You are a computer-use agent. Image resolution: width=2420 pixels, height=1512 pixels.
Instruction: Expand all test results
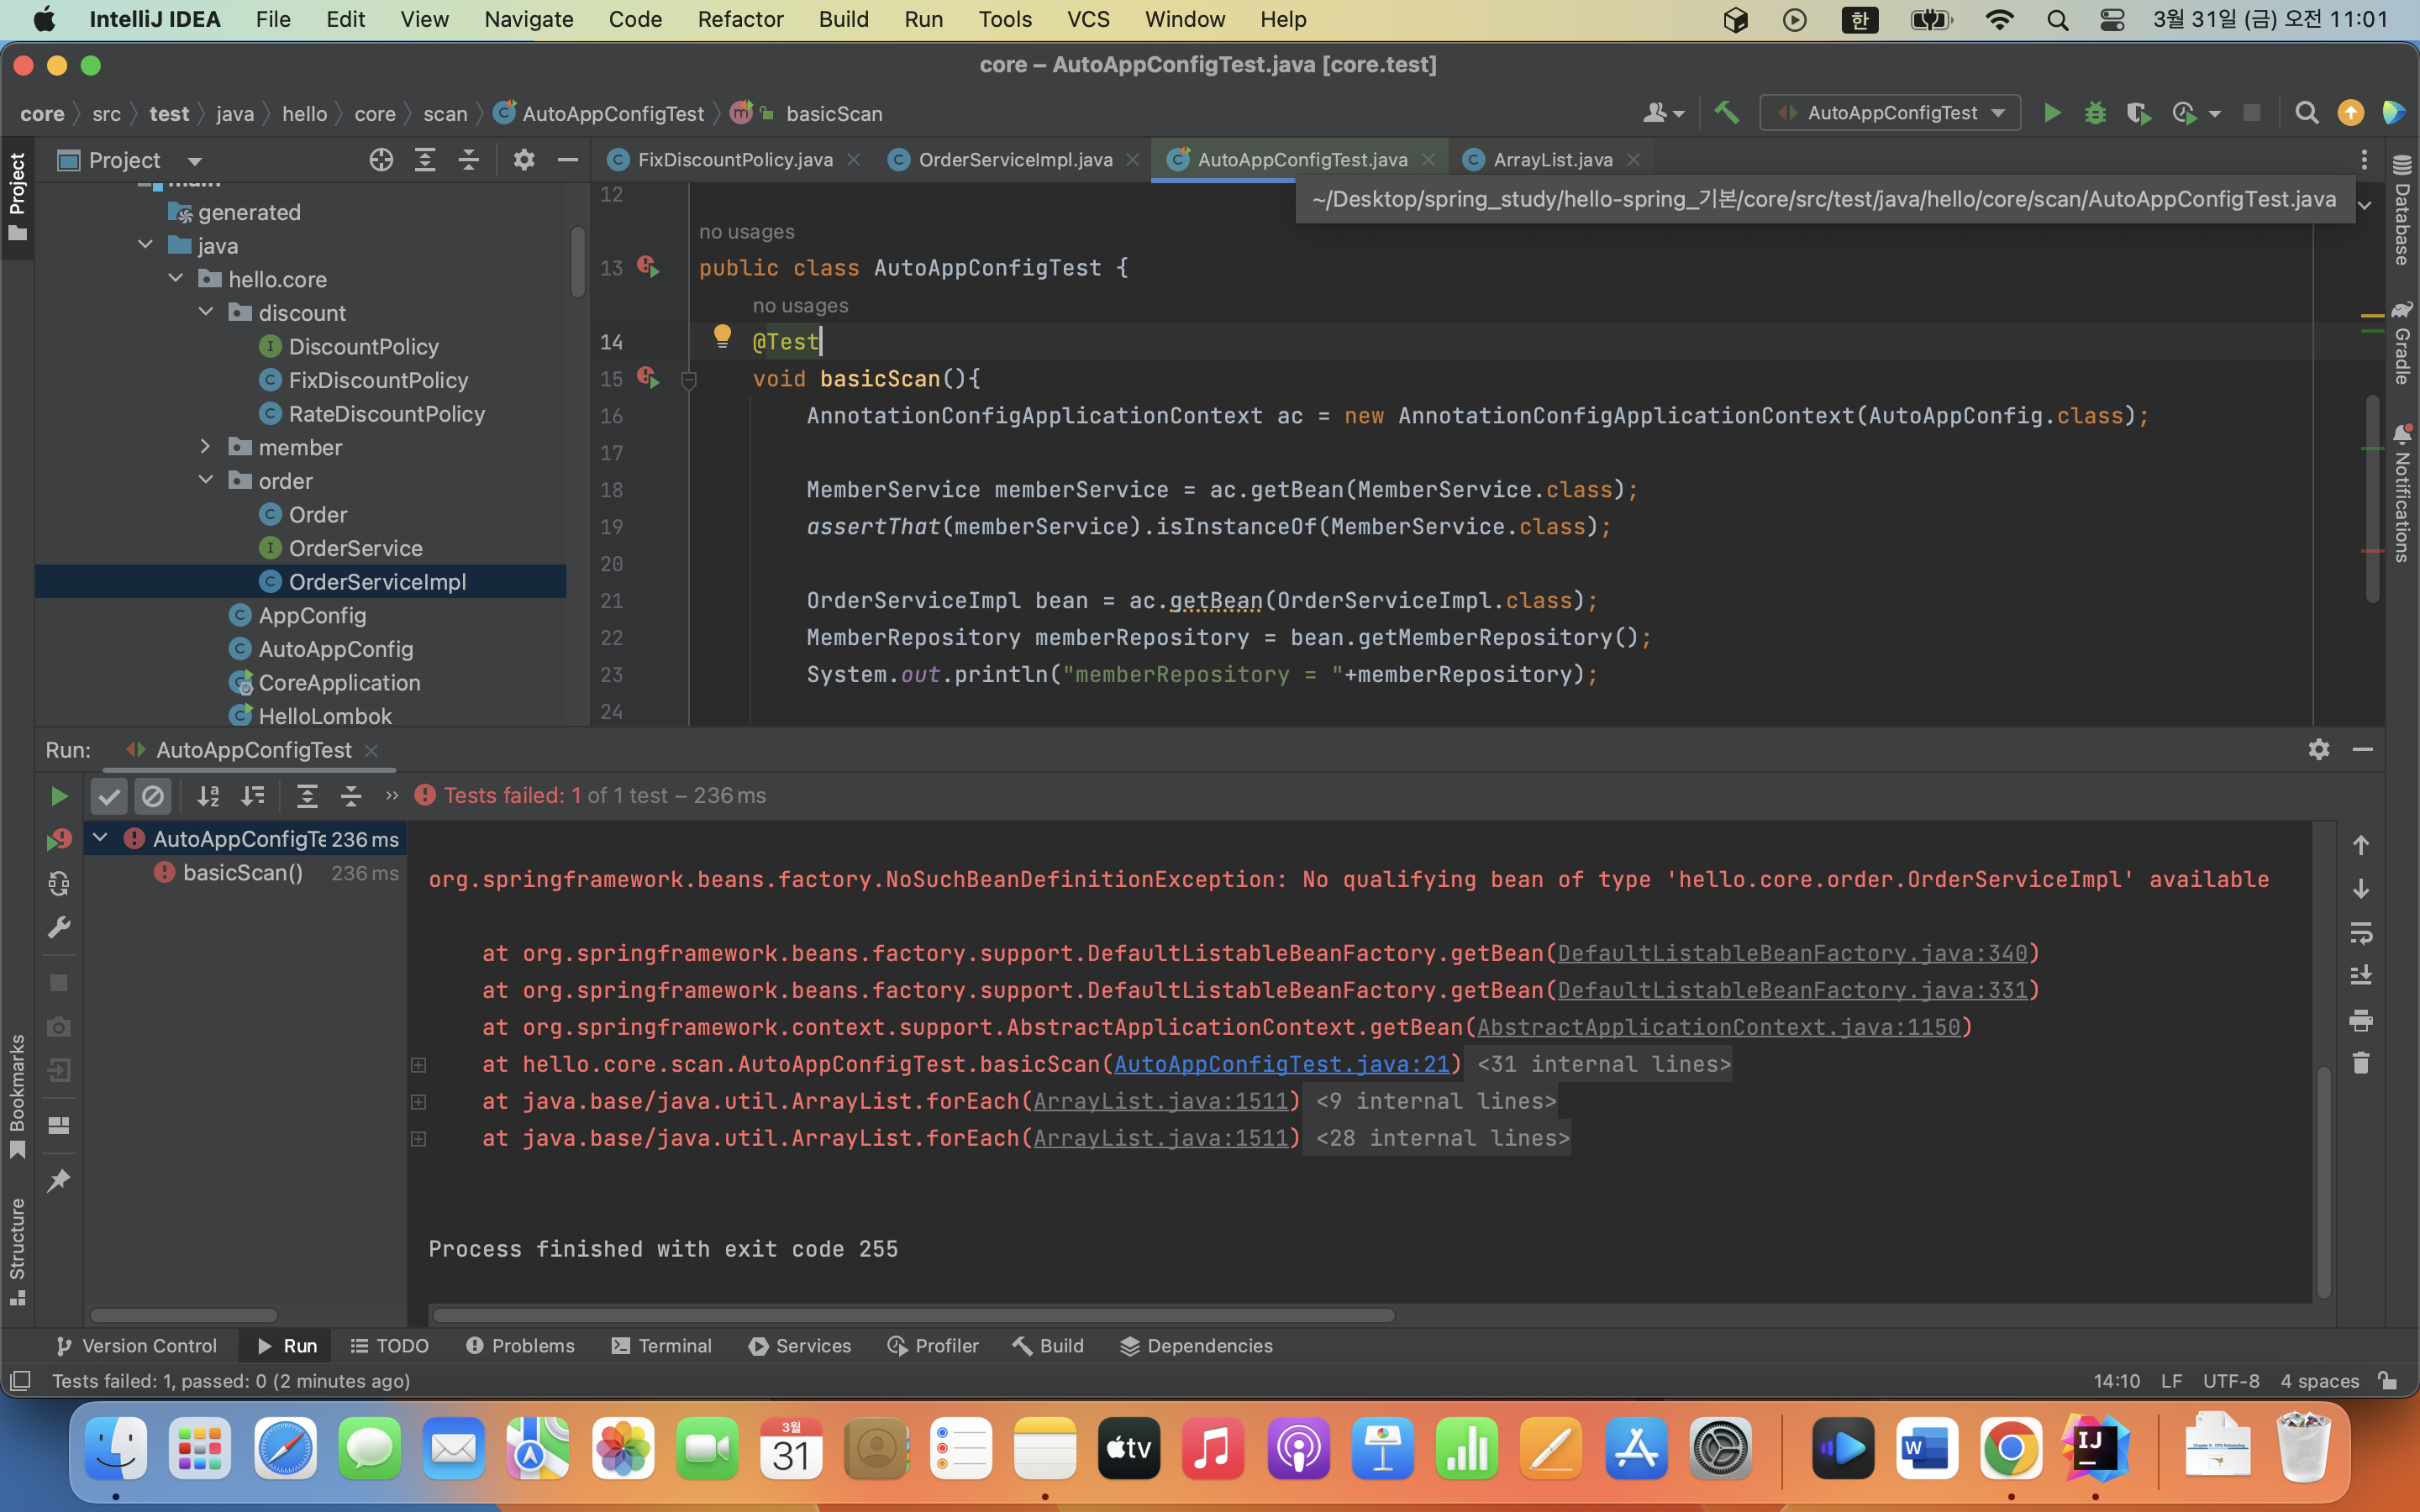pos(307,796)
